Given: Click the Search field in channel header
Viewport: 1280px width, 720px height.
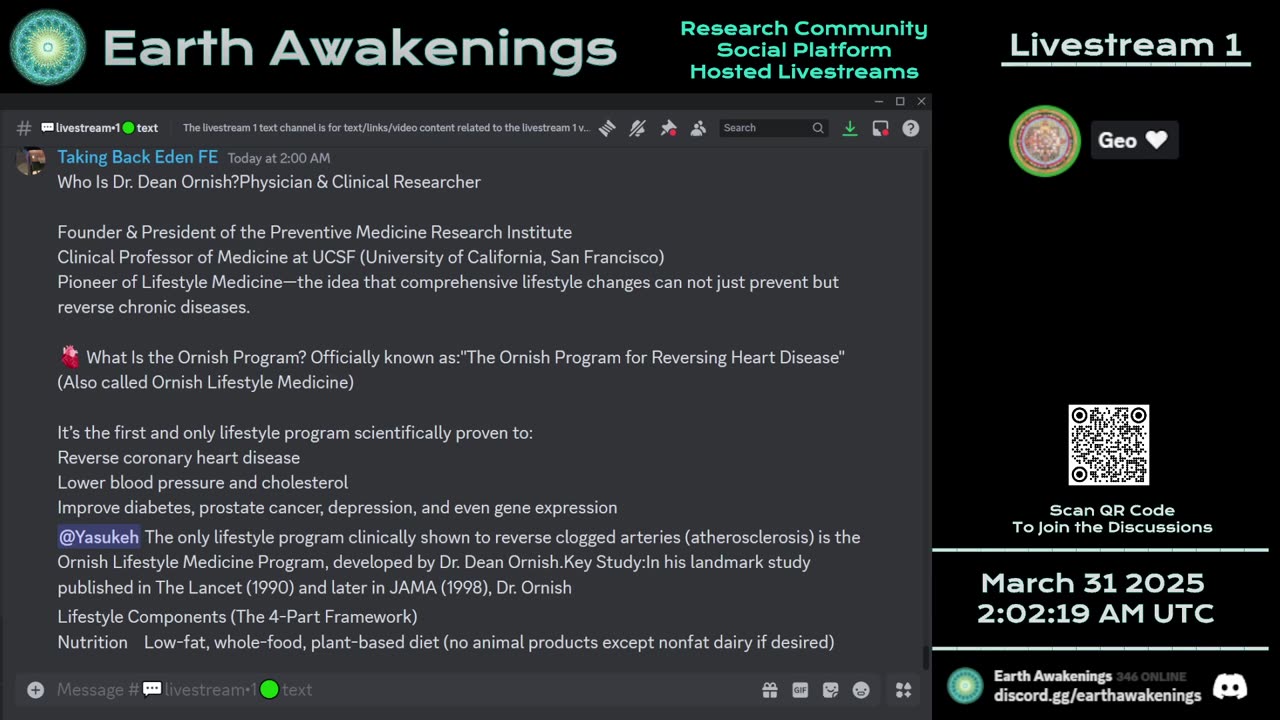Looking at the screenshot, I should coord(773,128).
